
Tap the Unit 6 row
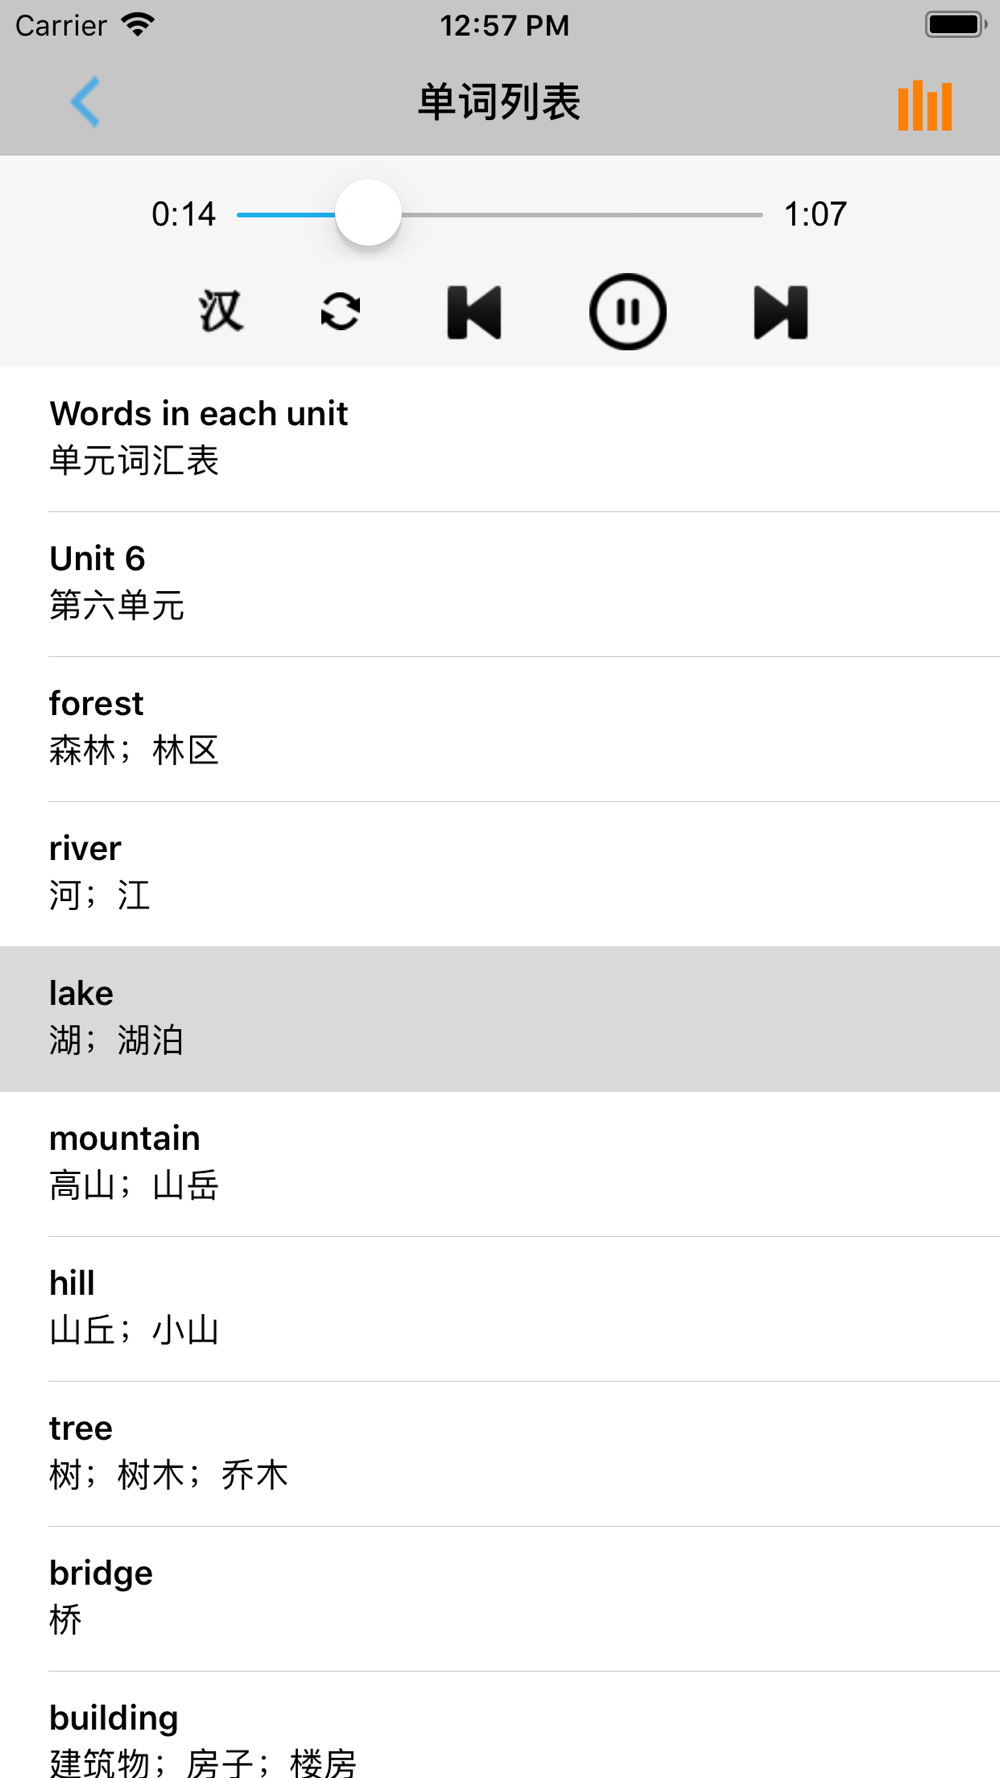[500, 584]
